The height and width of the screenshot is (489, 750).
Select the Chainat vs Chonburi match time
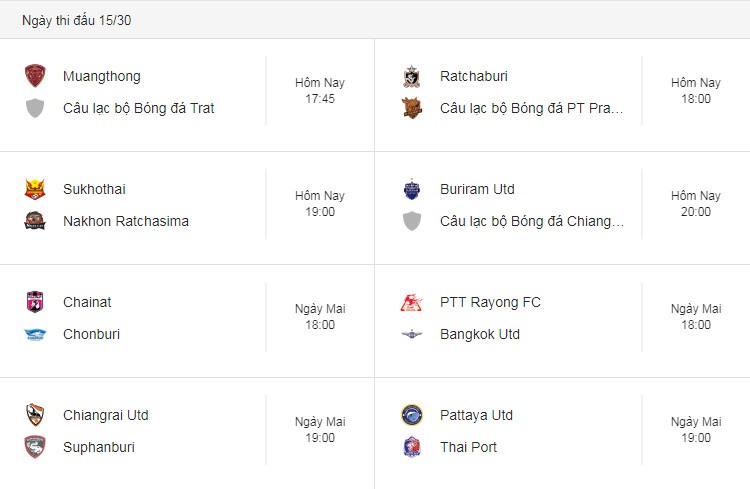coord(320,317)
